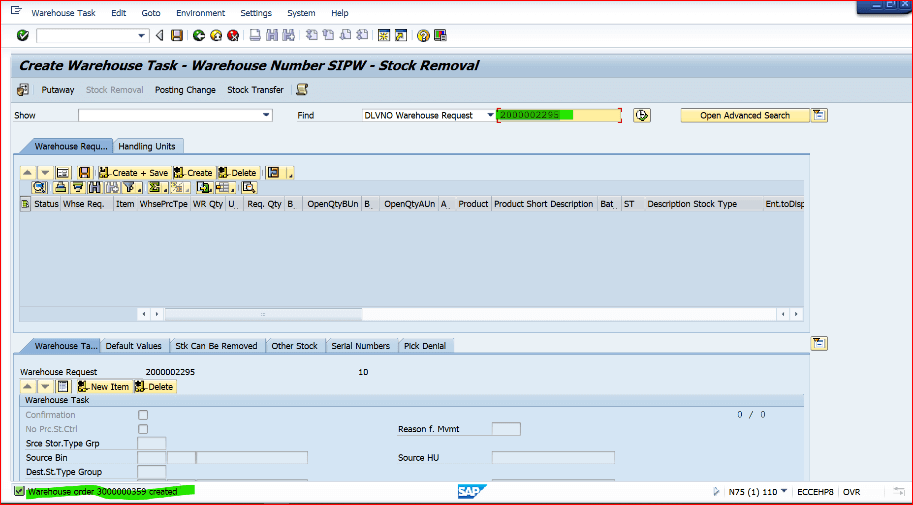Viewport: 913px width, 505px height.
Task: Click the Open Advanced Search button
Action: (745, 115)
